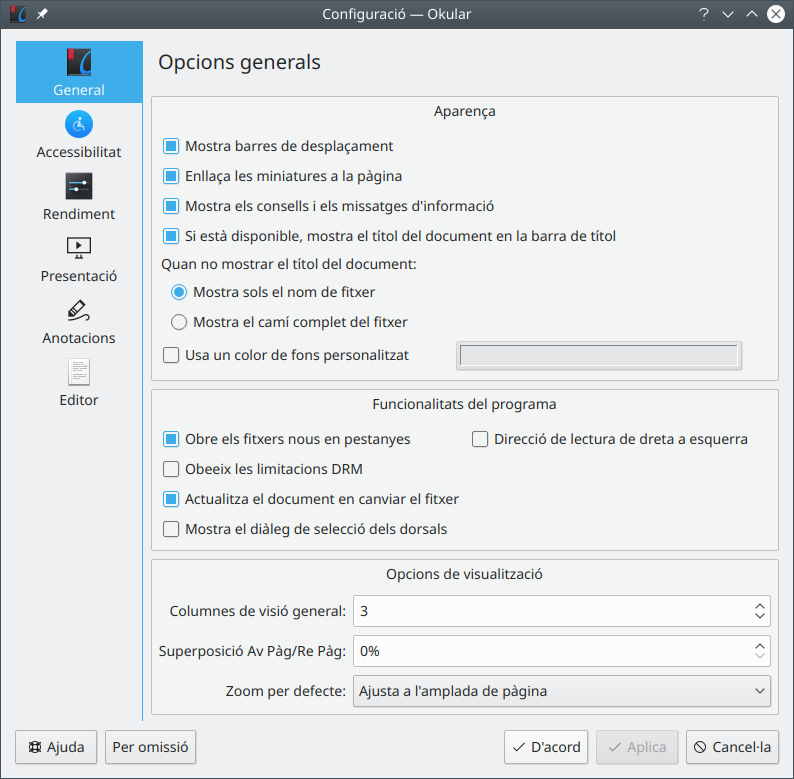Image resolution: width=794 pixels, height=779 pixels.
Task: Disable Mostra barres de desplaçament
Action: [x=171, y=146]
